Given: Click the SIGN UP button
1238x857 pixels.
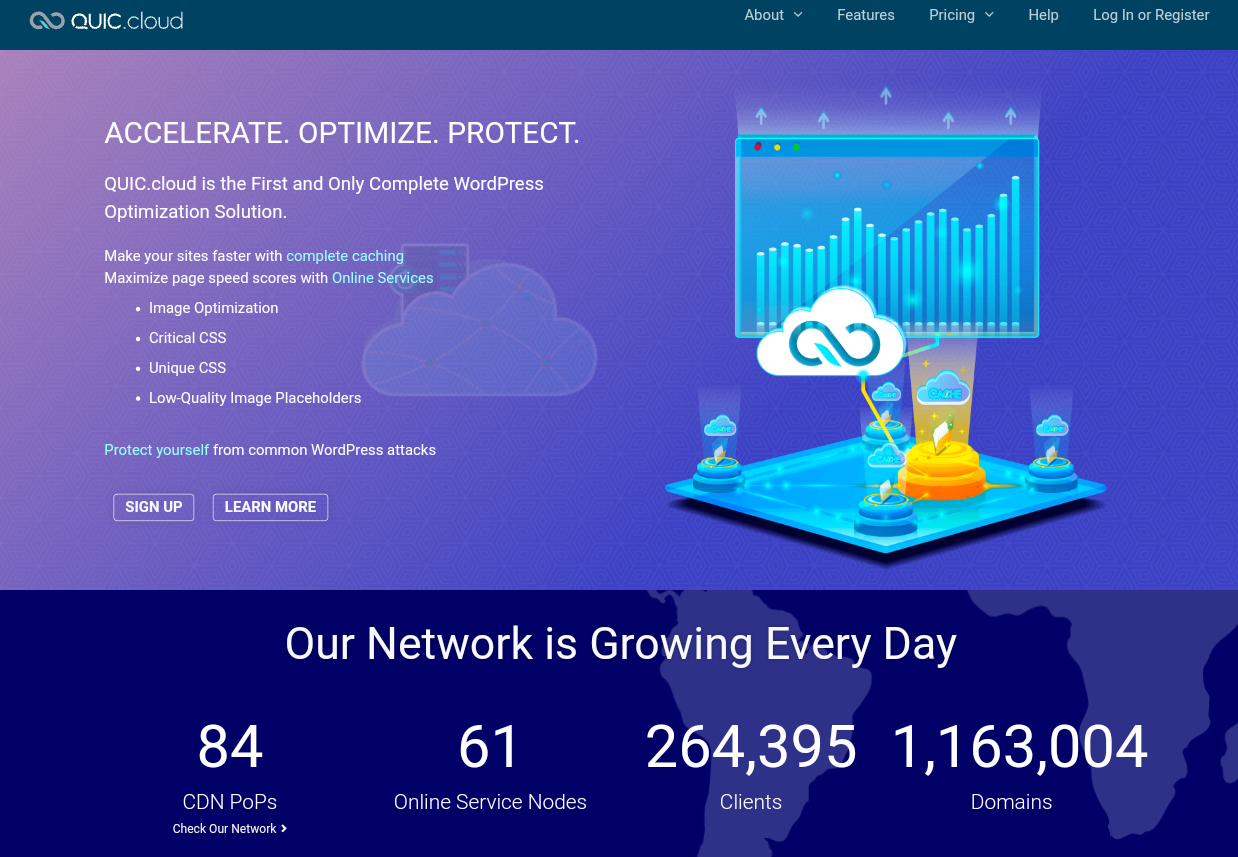Looking at the screenshot, I should click(154, 507).
